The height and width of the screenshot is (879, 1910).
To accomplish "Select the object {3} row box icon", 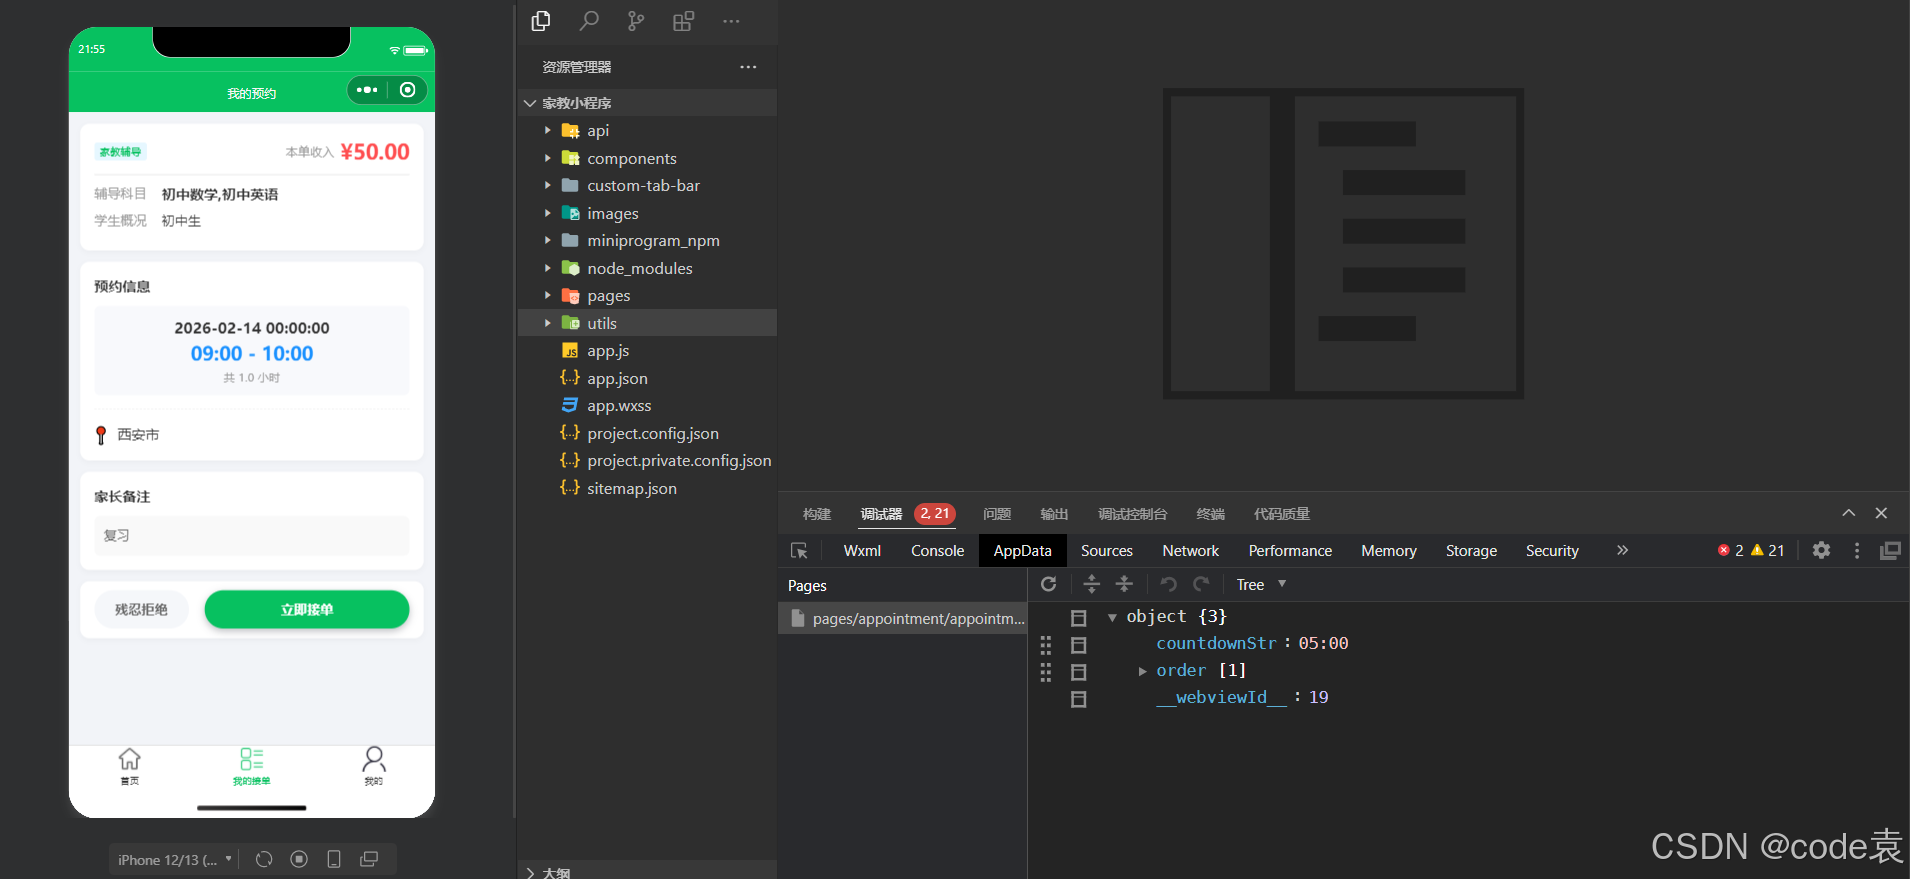I will point(1078,618).
